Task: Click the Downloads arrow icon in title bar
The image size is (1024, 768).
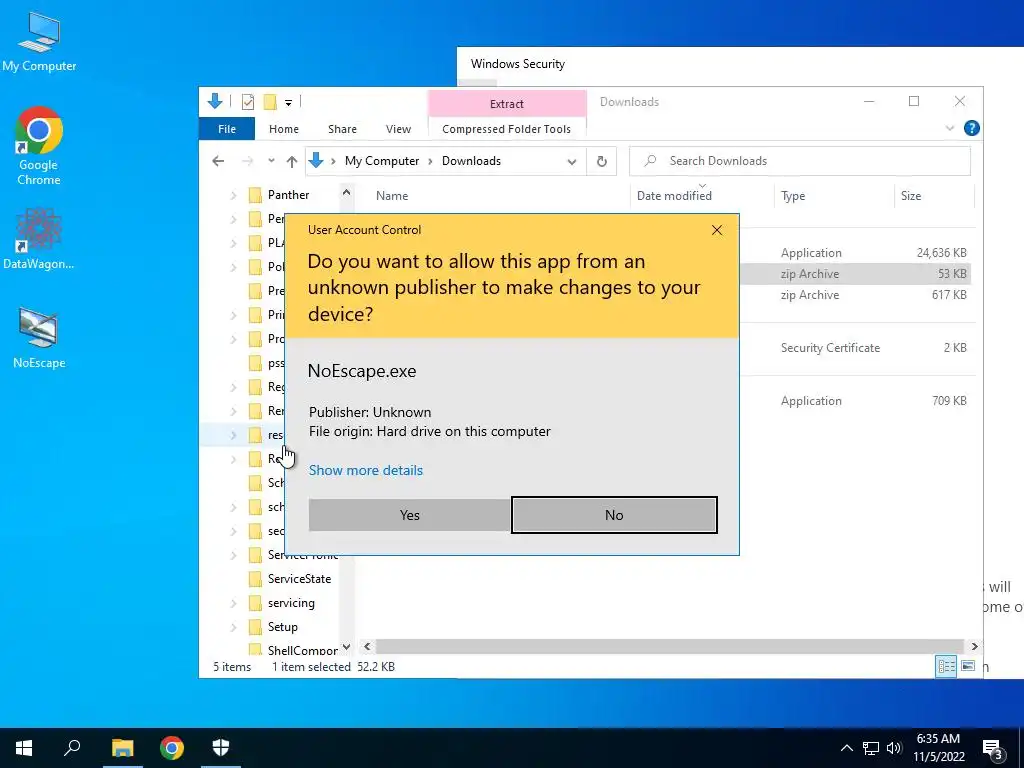Action: [x=215, y=101]
